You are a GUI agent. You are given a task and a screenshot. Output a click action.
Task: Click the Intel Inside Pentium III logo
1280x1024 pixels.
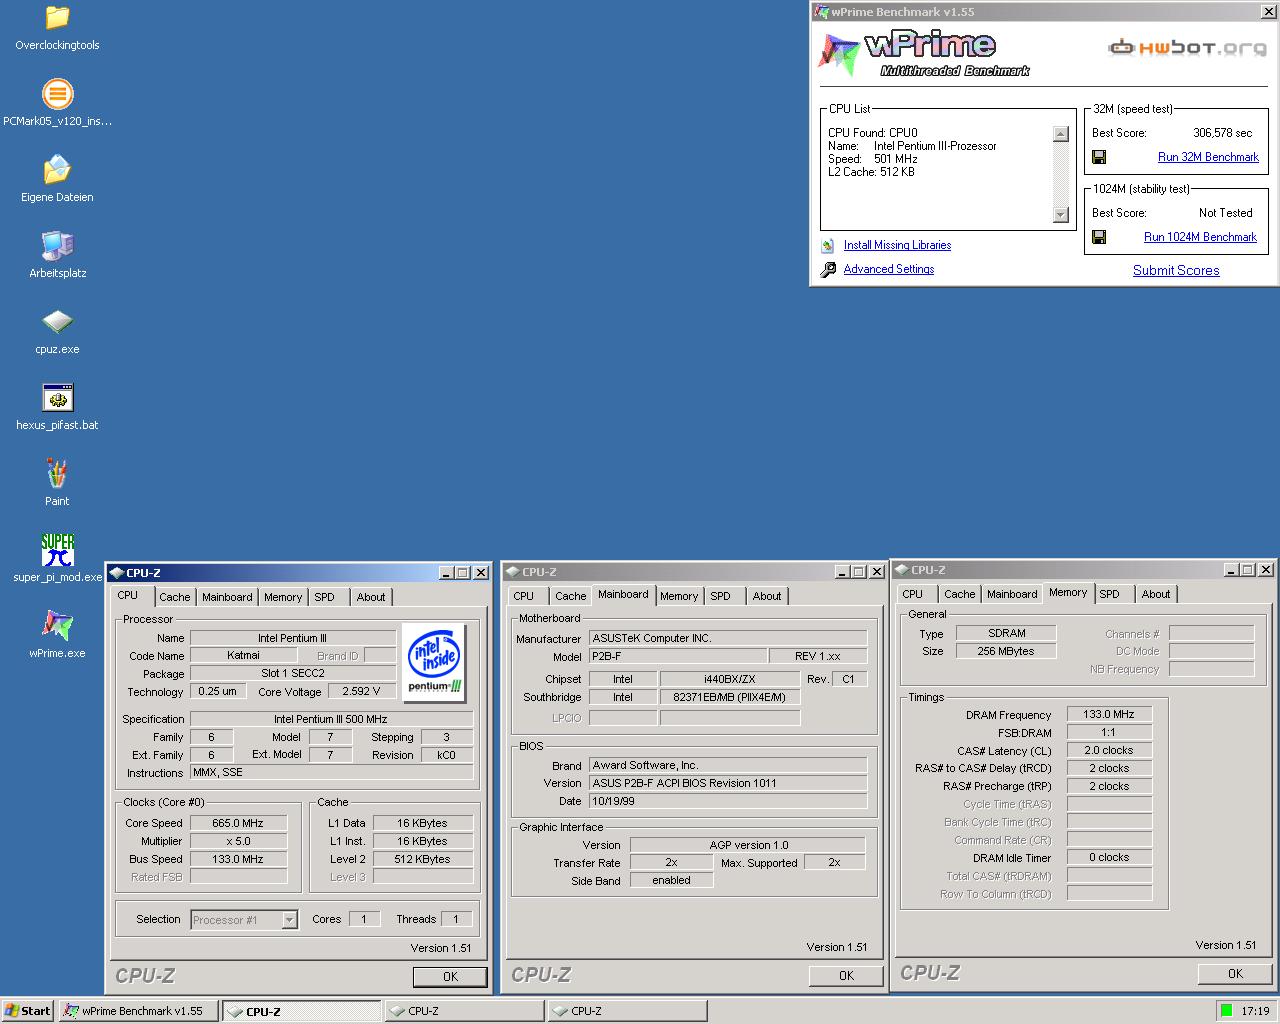click(x=434, y=661)
